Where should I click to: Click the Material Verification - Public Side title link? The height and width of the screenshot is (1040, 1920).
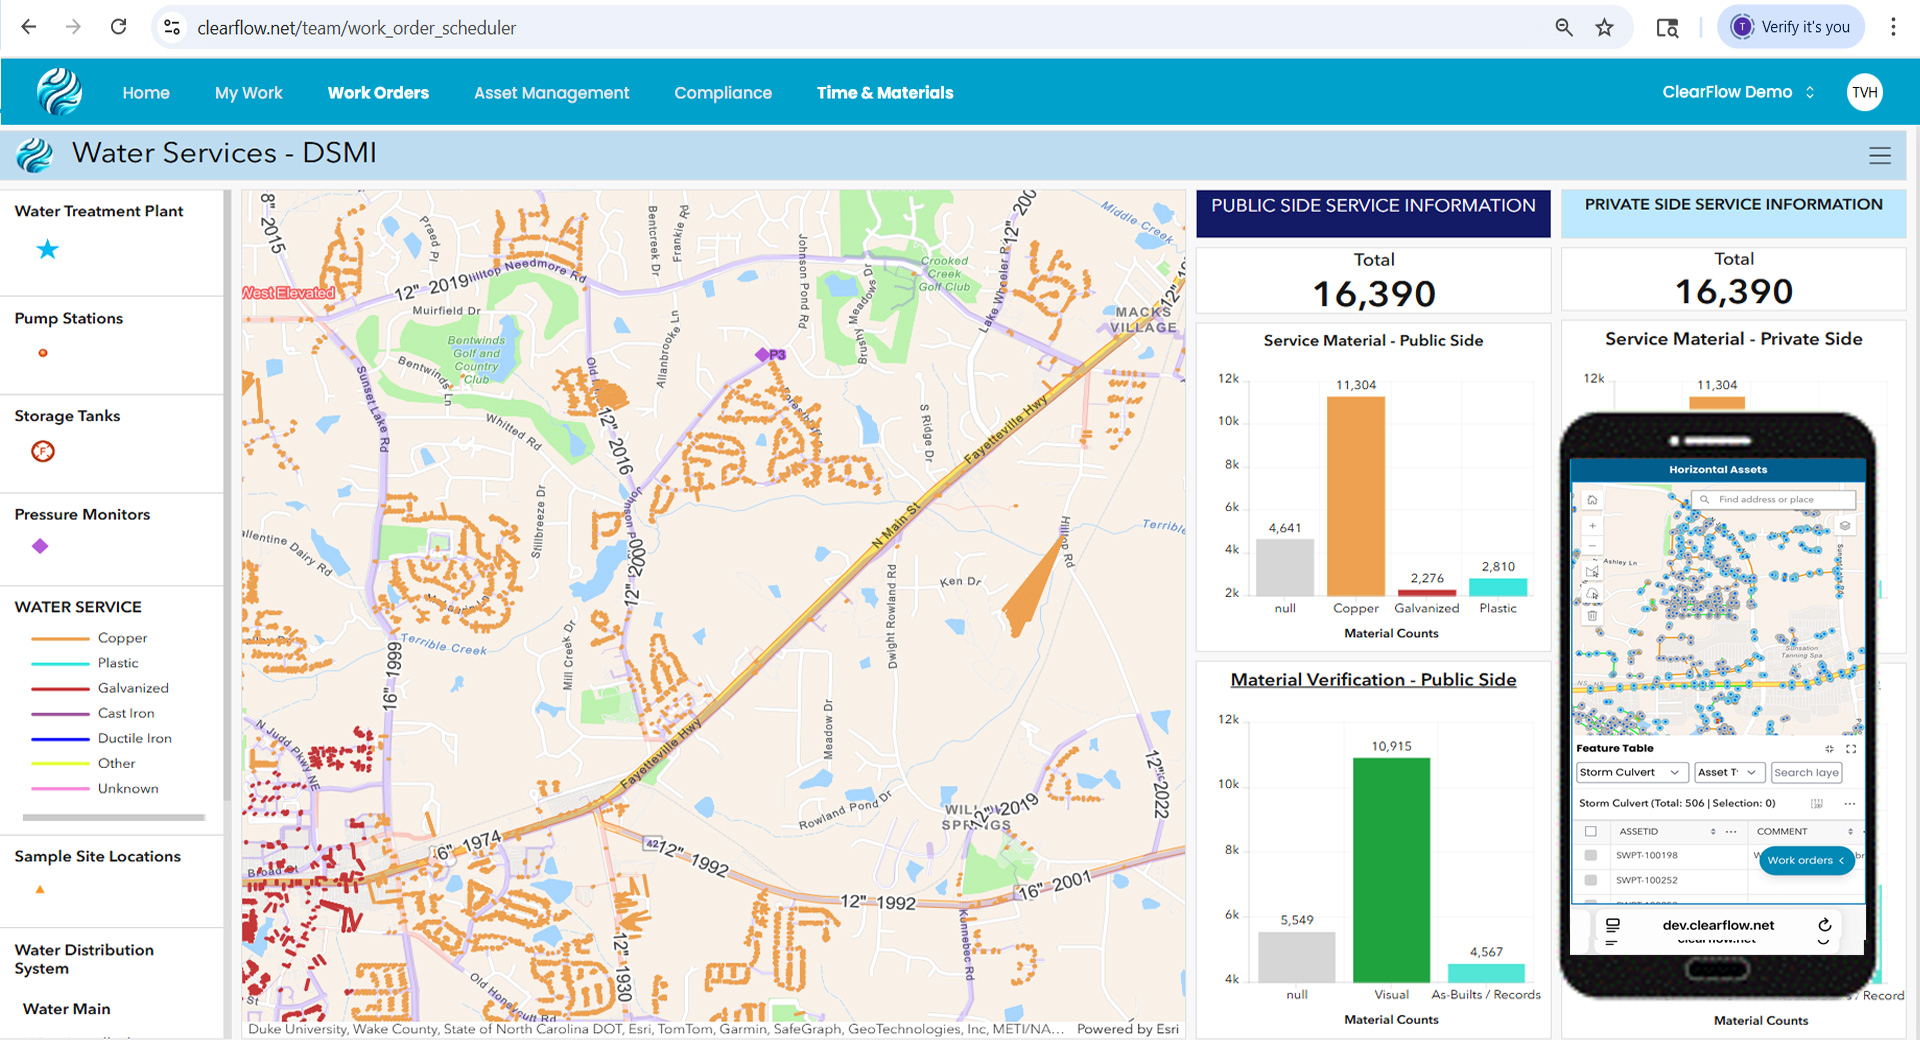tap(1373, 680)
